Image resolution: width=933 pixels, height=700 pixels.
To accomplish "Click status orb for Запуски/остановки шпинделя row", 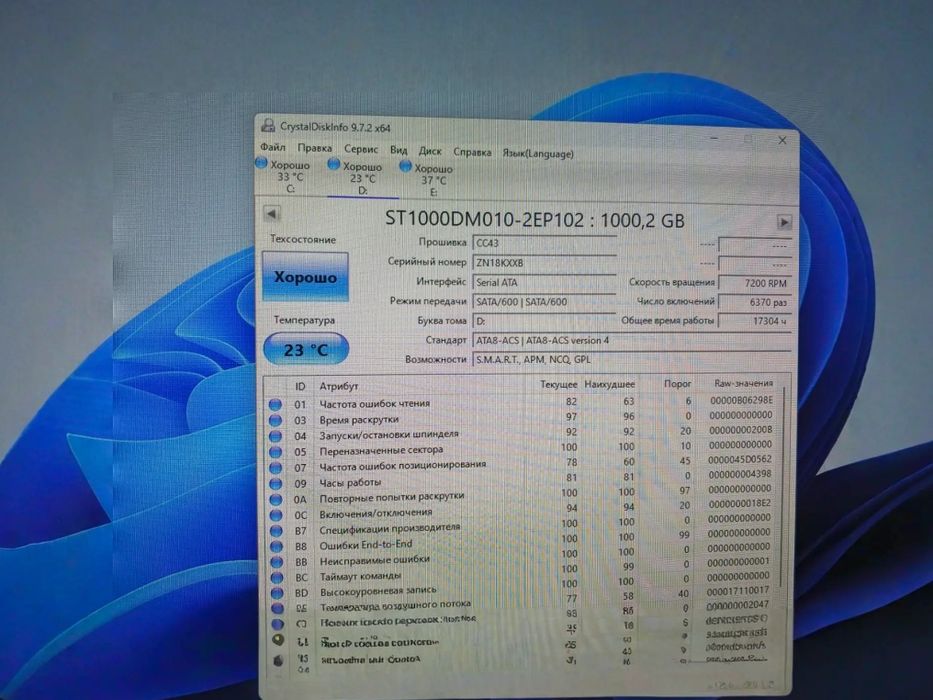I will click(275, 436).
